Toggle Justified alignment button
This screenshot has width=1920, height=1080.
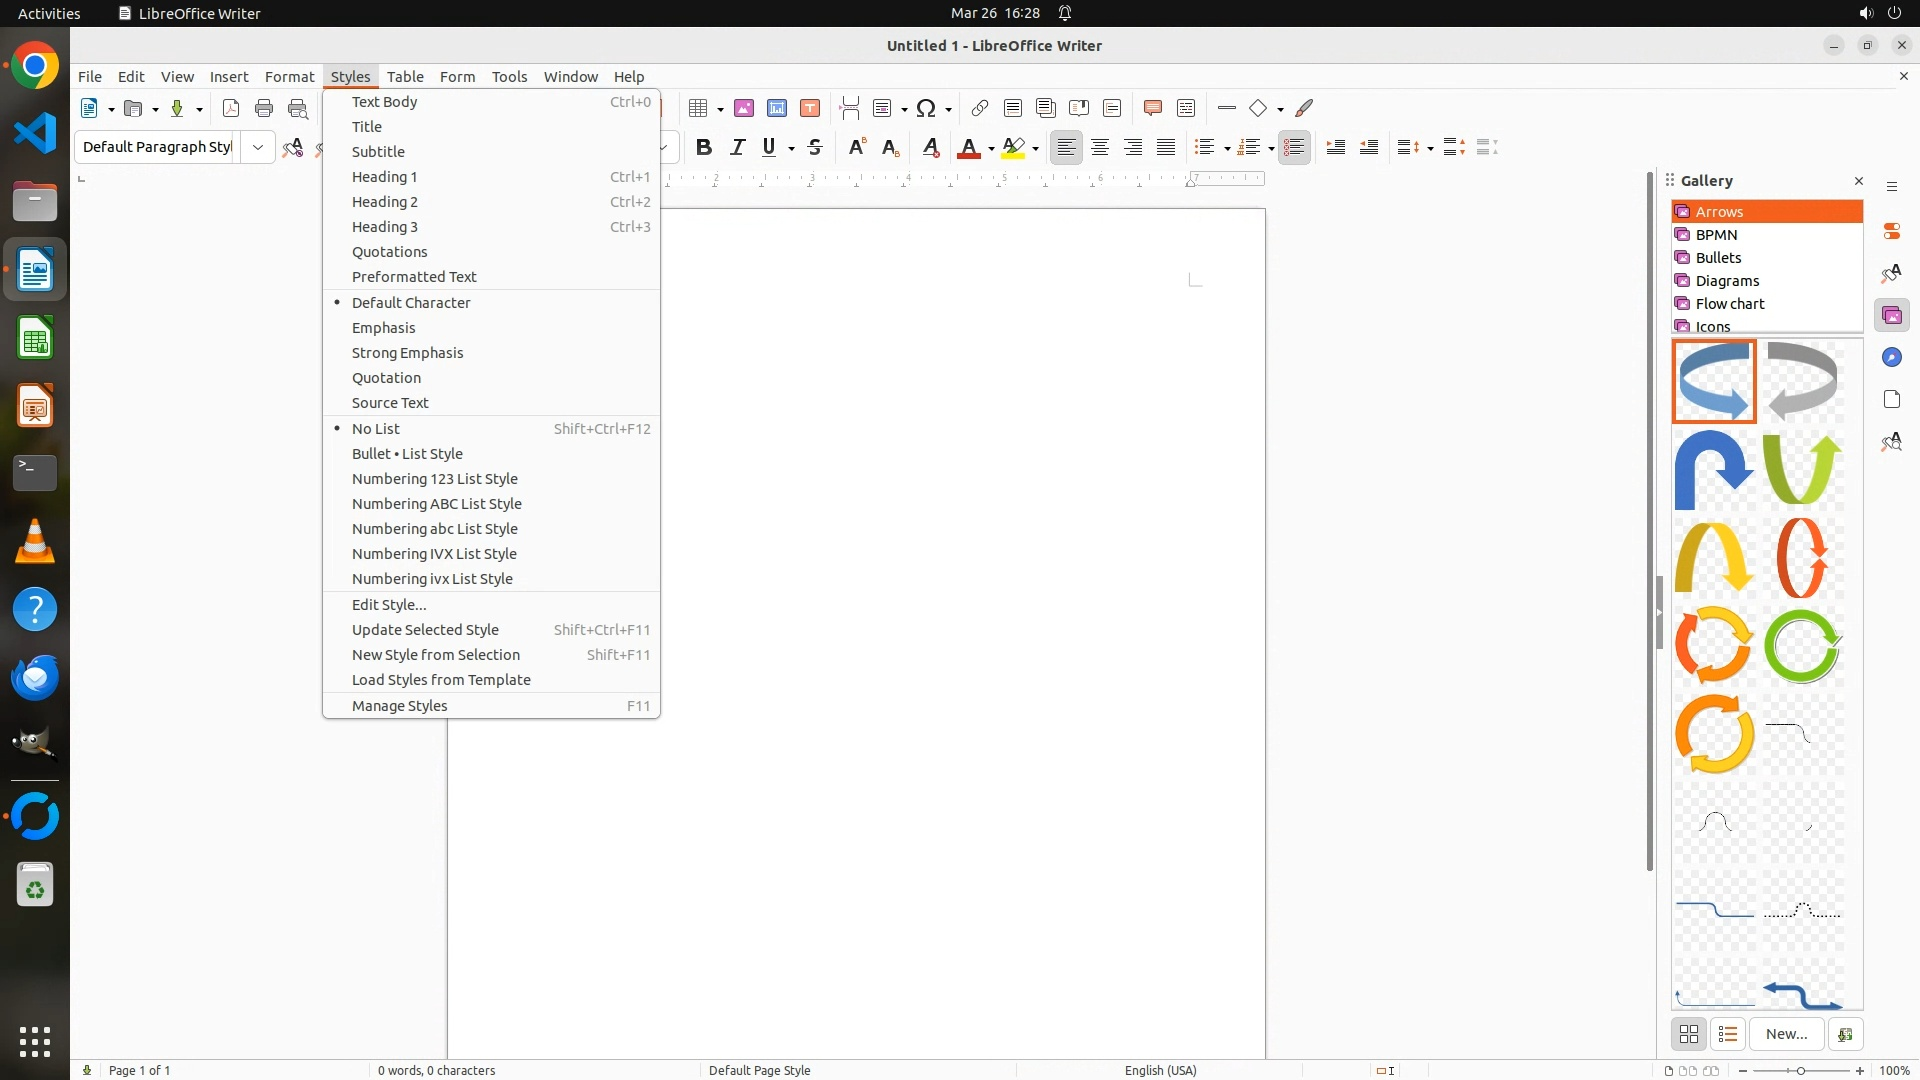(x=1166, y=148)
